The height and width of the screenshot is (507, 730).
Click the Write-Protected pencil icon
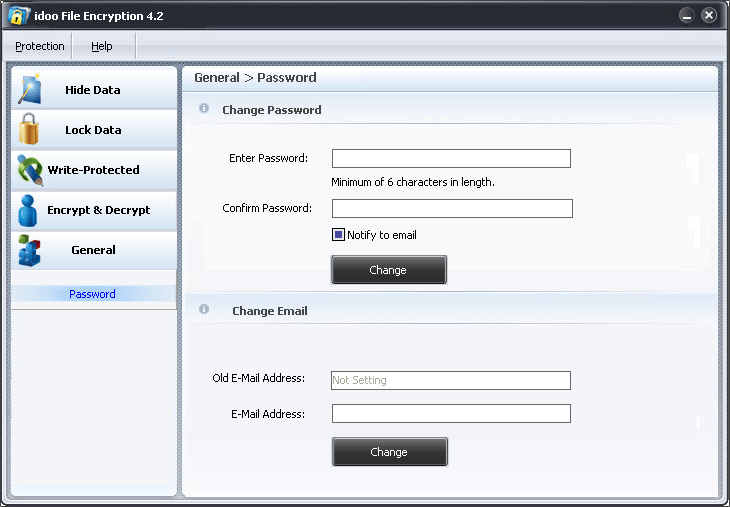(x=30, y=170)
